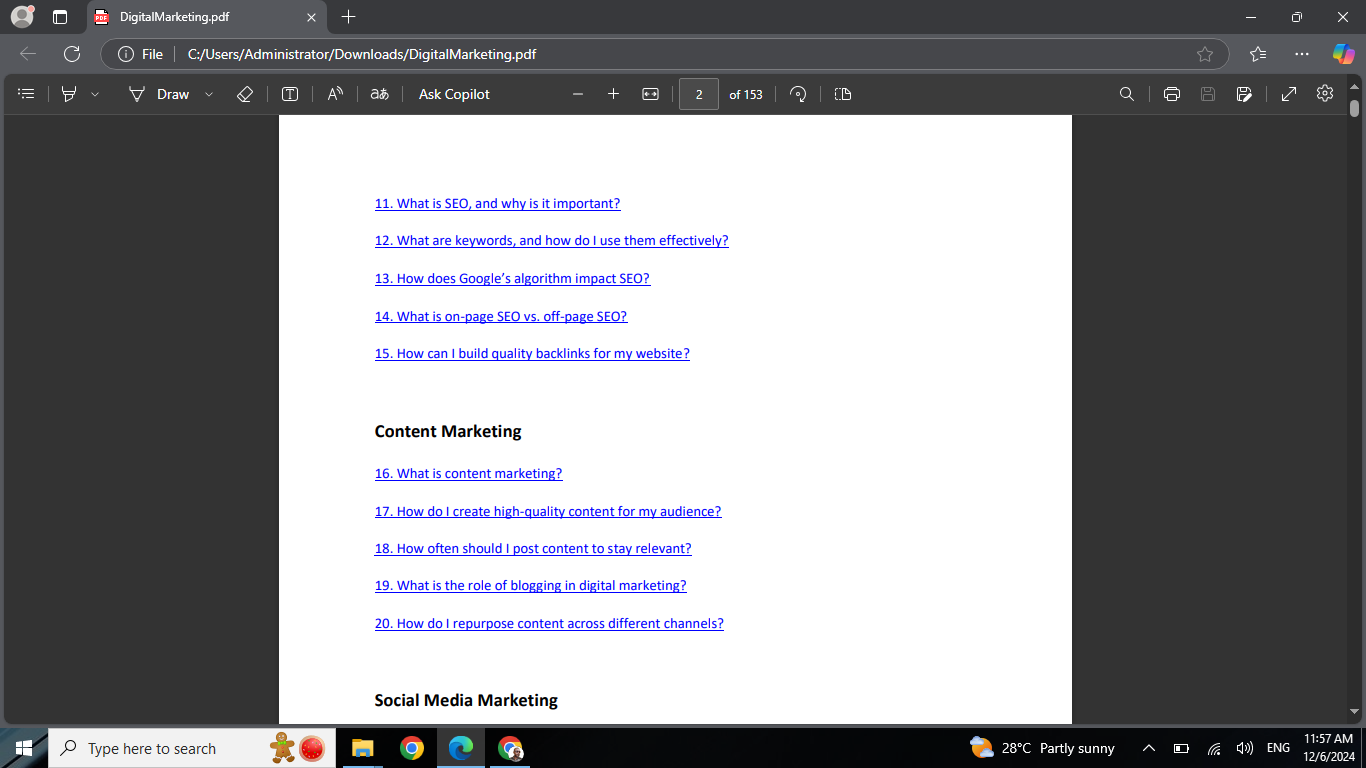Activate the Erase tool
Viewport: 1366px width, 768px height.
click(244, 93)
